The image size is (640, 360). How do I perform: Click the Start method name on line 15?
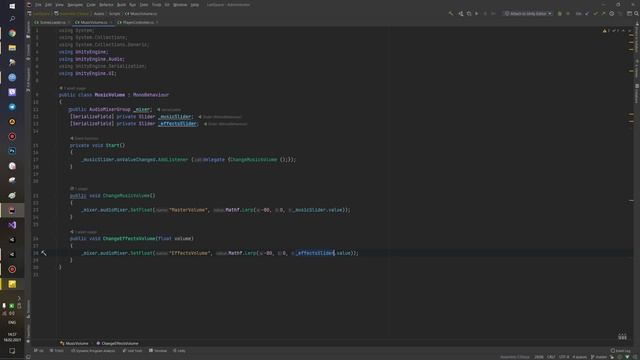click(x=113, y=145)
